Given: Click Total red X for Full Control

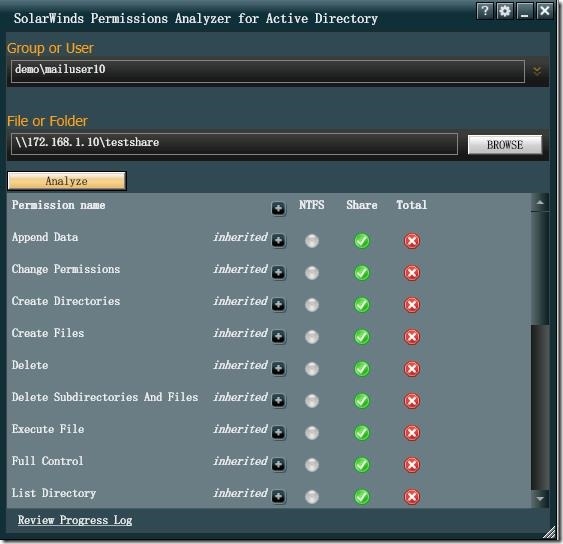Looking at the screenshot, I should click(412, 464).
